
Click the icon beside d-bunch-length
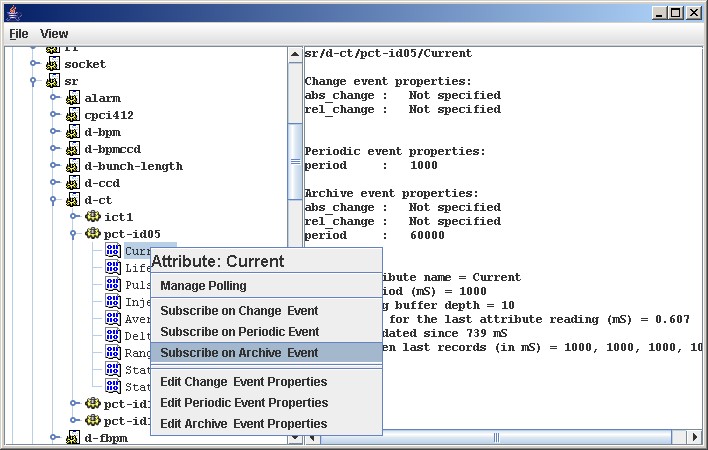(x=73, y=166)
